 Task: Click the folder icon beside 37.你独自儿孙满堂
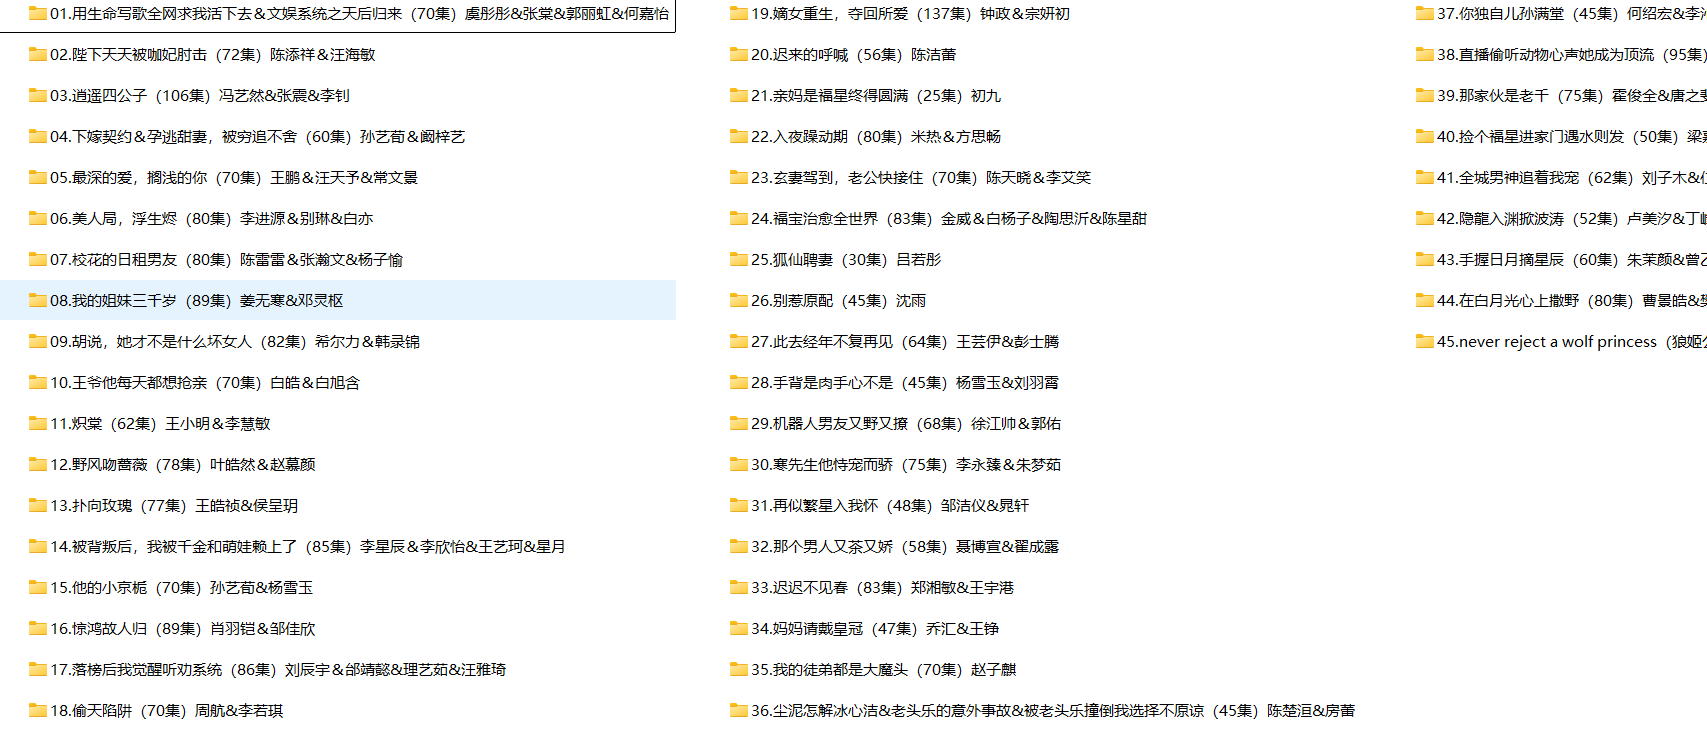[1425, 13]
